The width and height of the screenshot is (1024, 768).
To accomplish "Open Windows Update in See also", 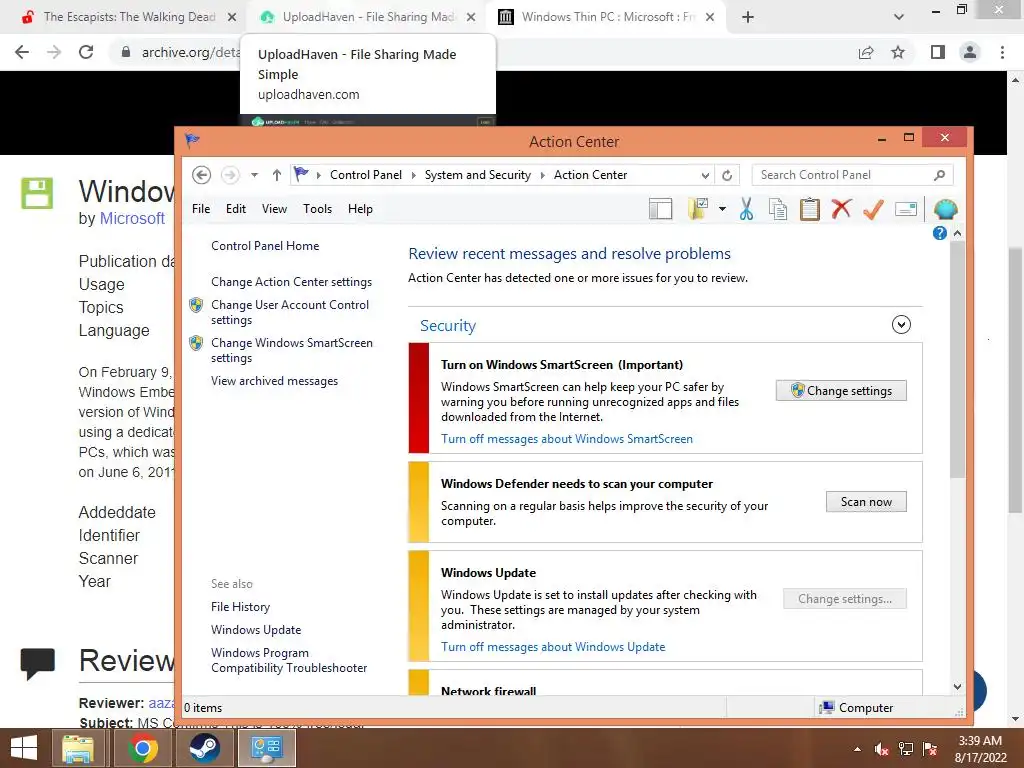I will 256,630.
